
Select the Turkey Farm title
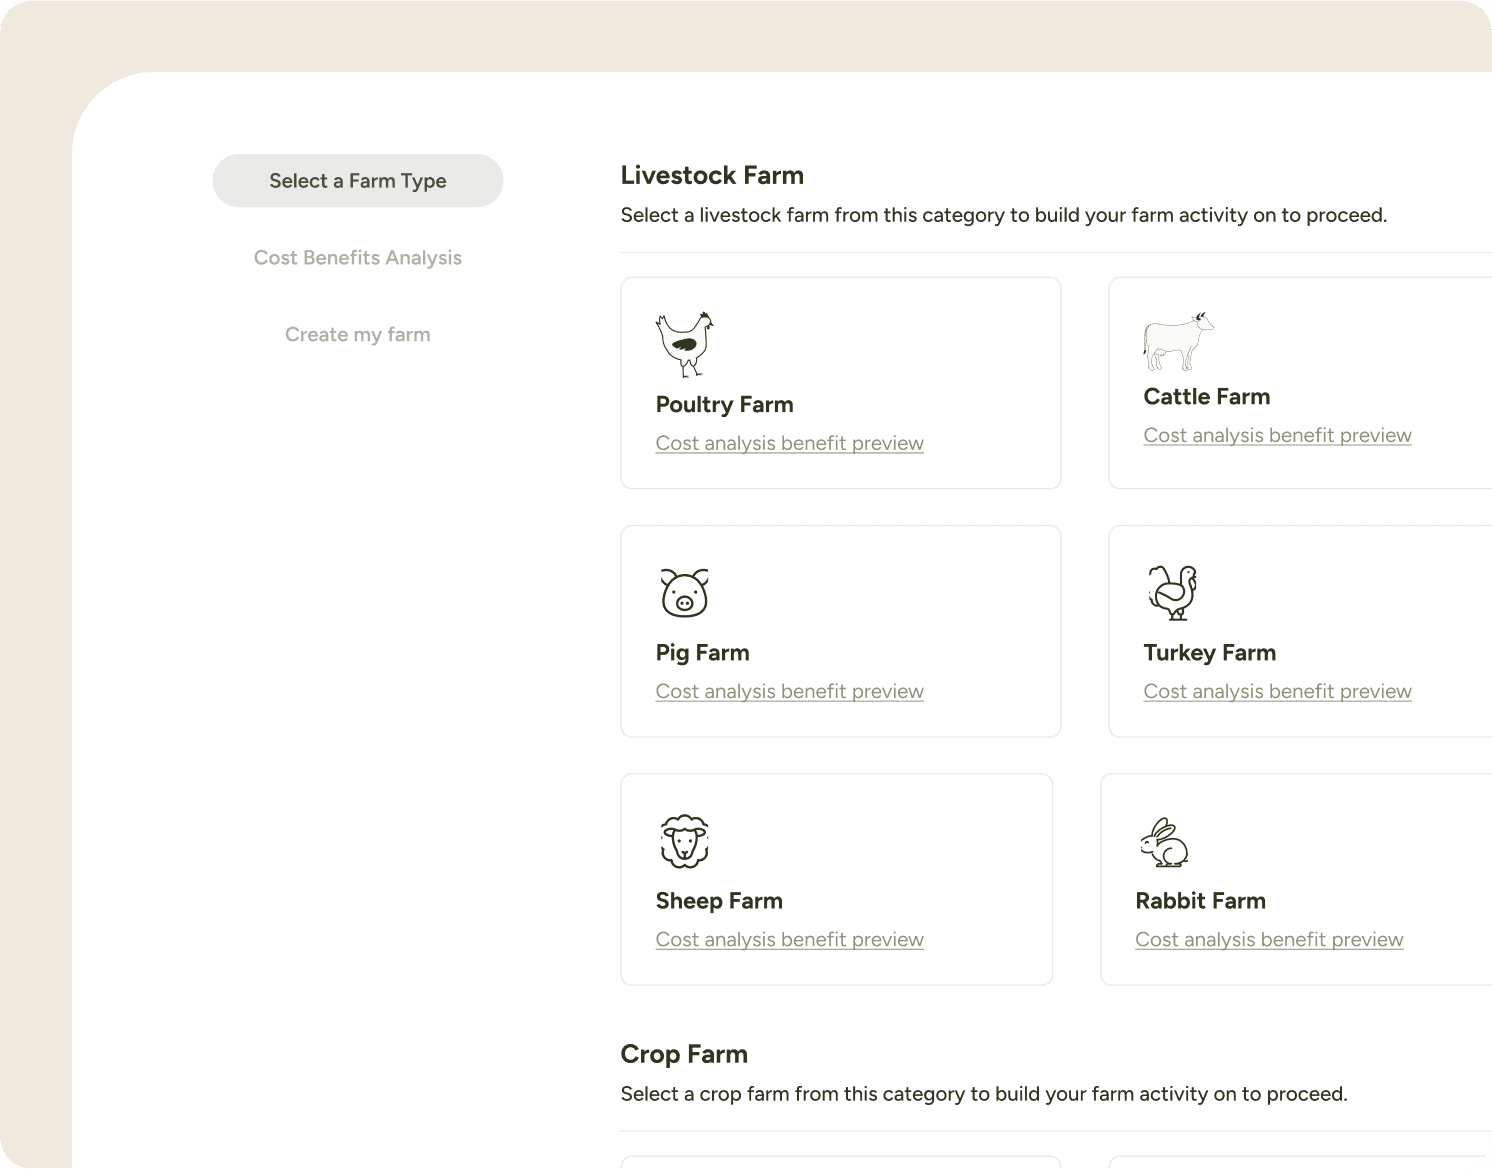[x=1210, y=653]
